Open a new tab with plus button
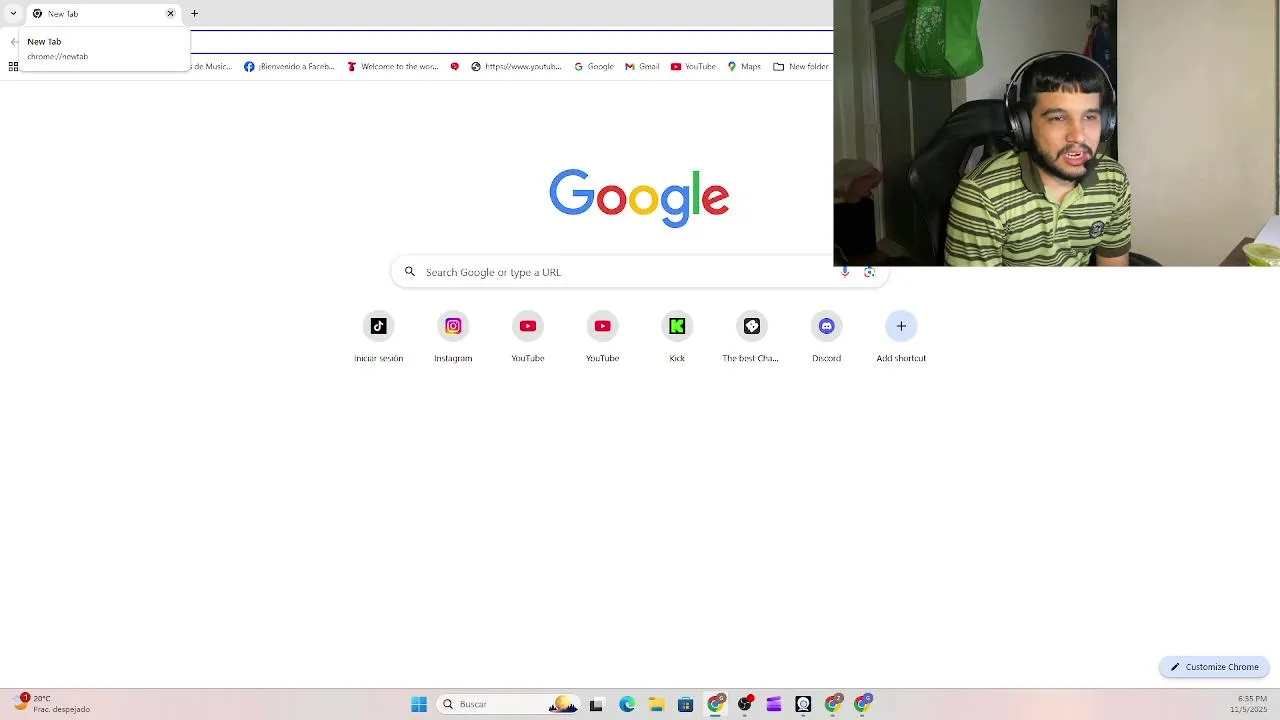 194,13
